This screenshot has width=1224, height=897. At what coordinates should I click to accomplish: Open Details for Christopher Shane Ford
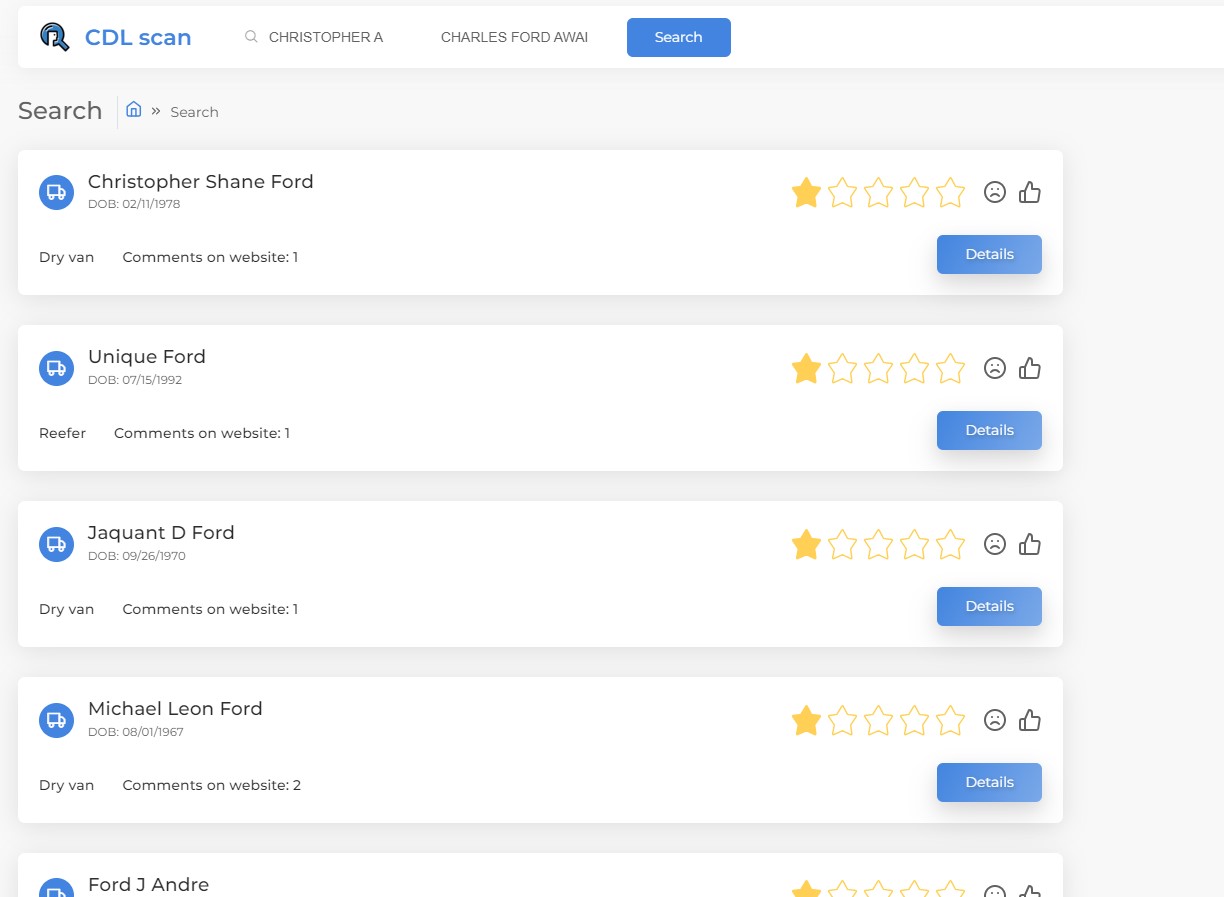989,254
